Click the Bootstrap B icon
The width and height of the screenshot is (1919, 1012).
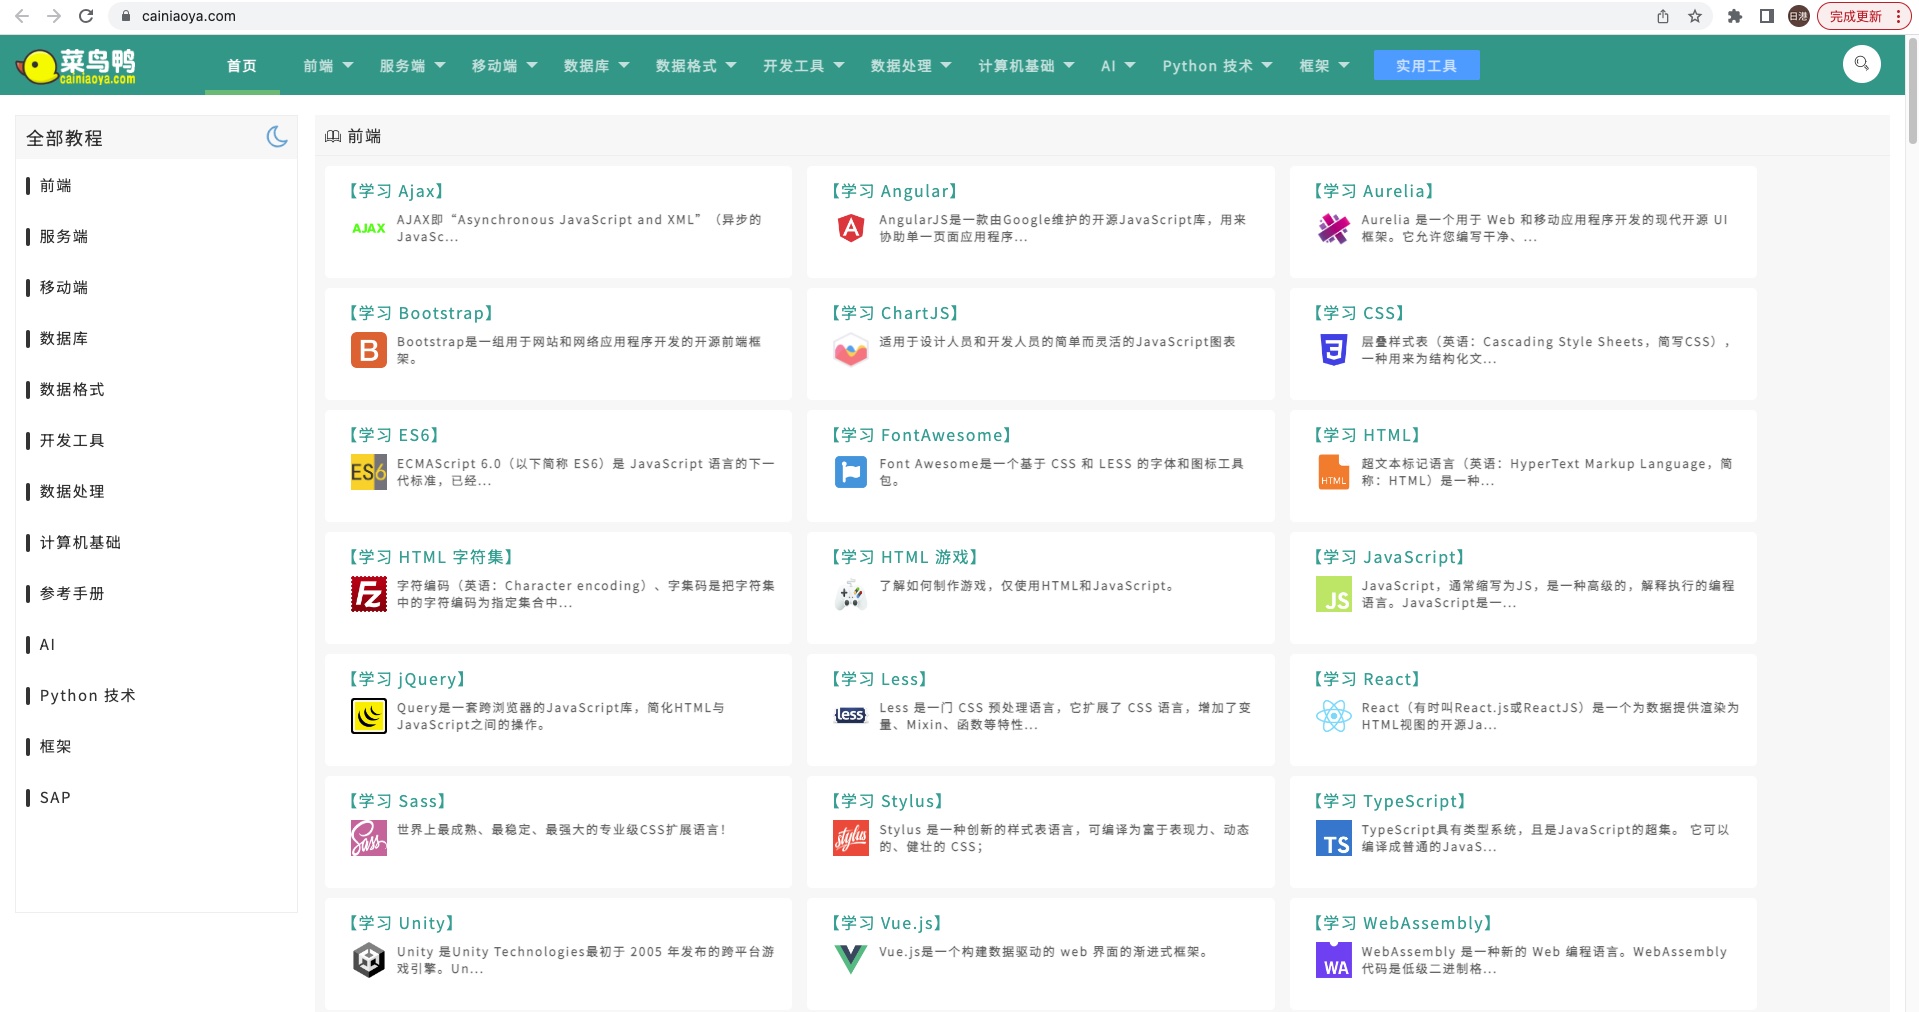[369, 350]
